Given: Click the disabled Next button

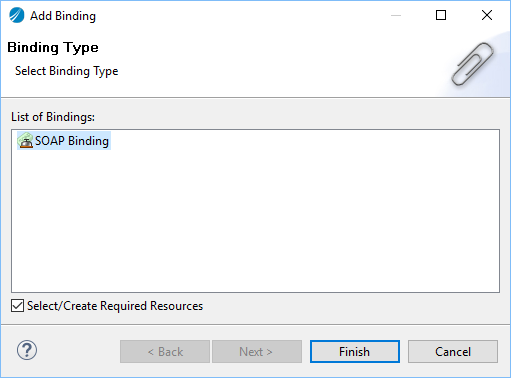Looking at the screenshot, I should click(257, 351).
